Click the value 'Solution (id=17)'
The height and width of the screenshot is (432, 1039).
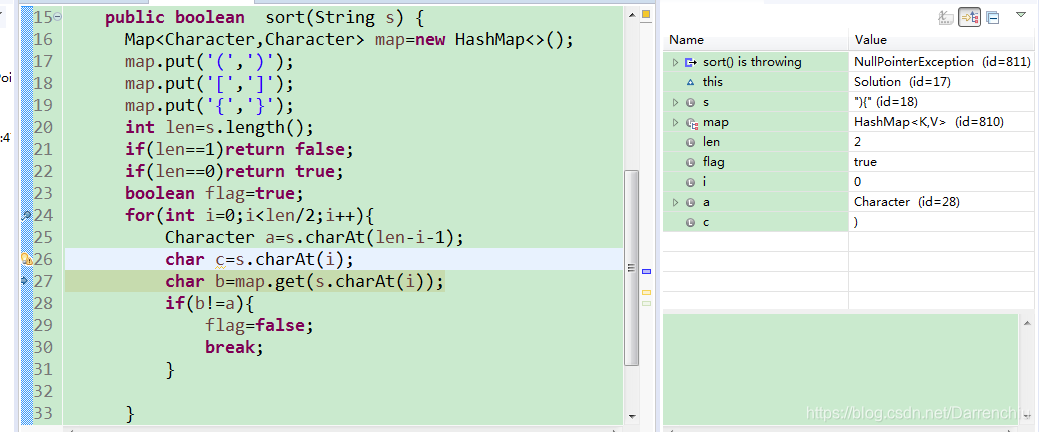902,82
